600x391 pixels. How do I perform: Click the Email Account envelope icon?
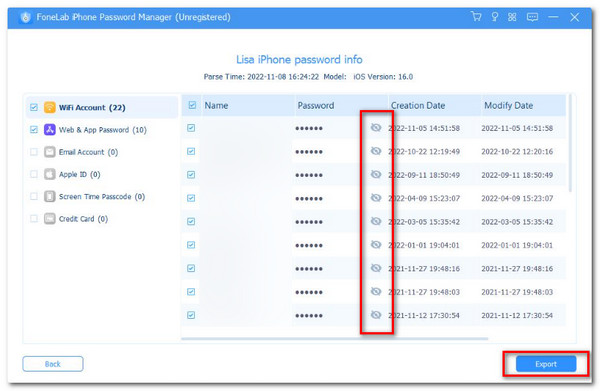pyautogui.click(x=50, y=152)
